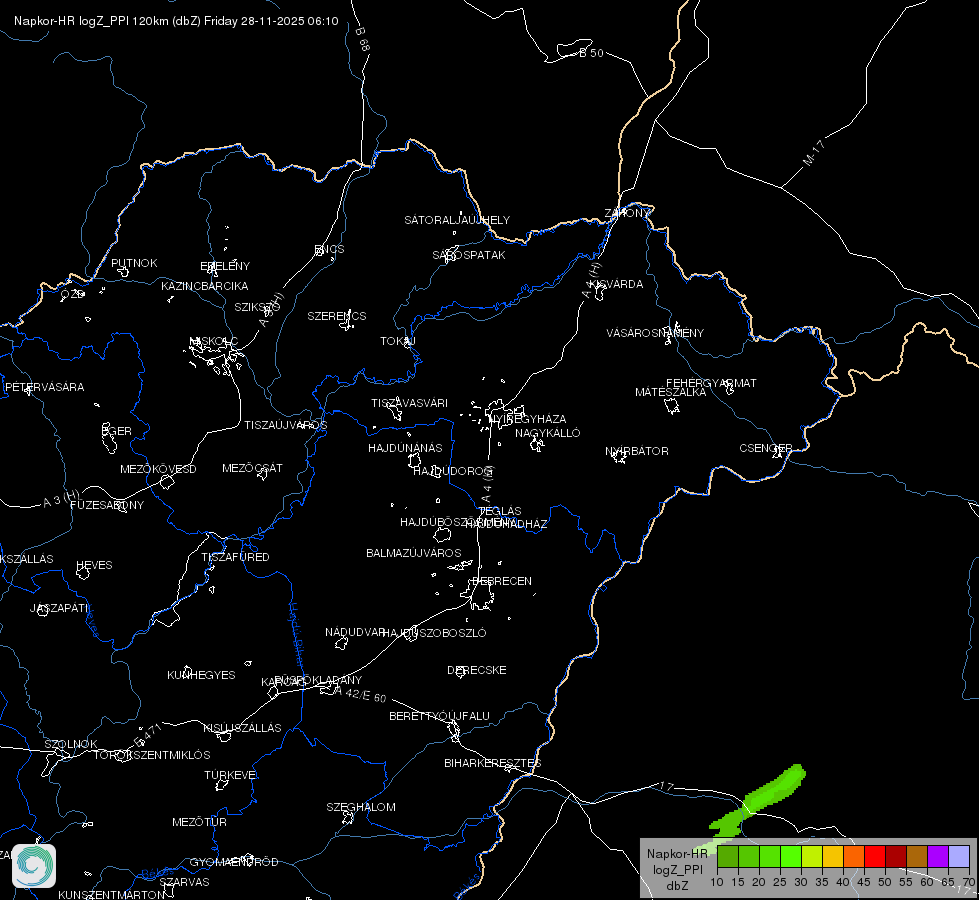Screen dimensions: 979x900
Task: Click the BERETTYÓÚJFALU label
Action: tap(440, 716)
